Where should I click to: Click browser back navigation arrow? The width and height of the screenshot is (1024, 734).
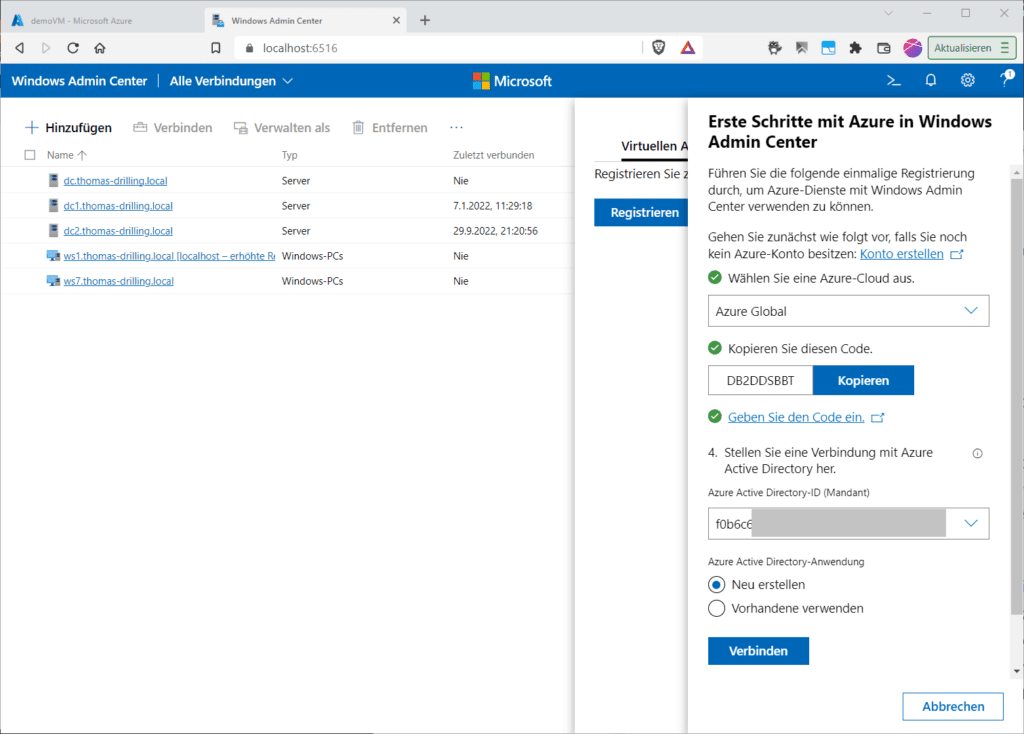click(20, 48)
